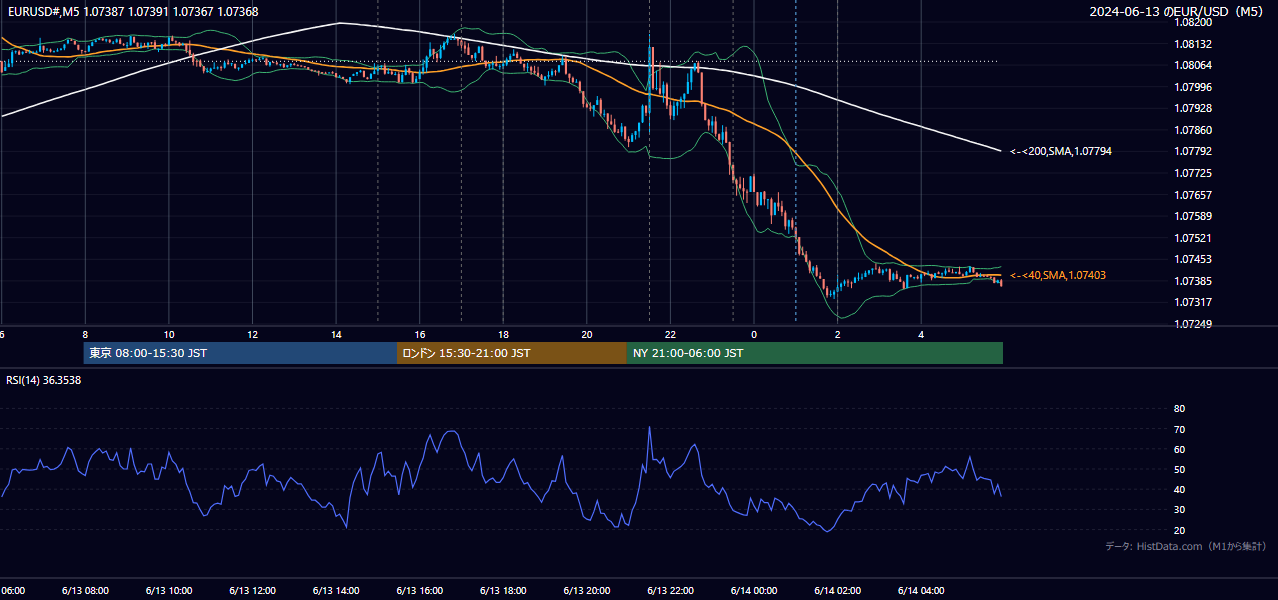This screenshot has width=1278, height=600.
Task: Click RSI scale label 70
Action: point(1179,429)
